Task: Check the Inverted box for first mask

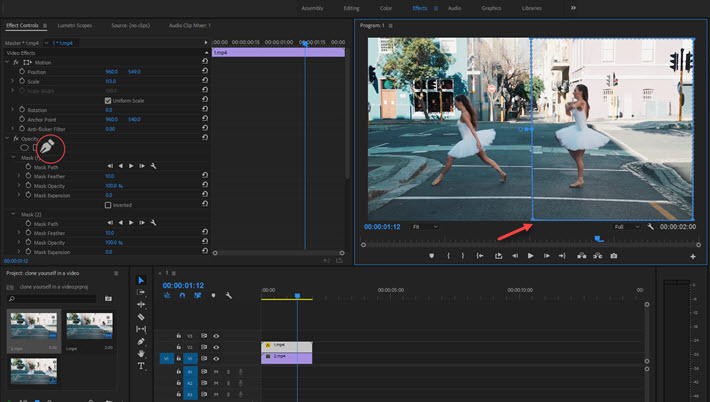Action: 109,205
